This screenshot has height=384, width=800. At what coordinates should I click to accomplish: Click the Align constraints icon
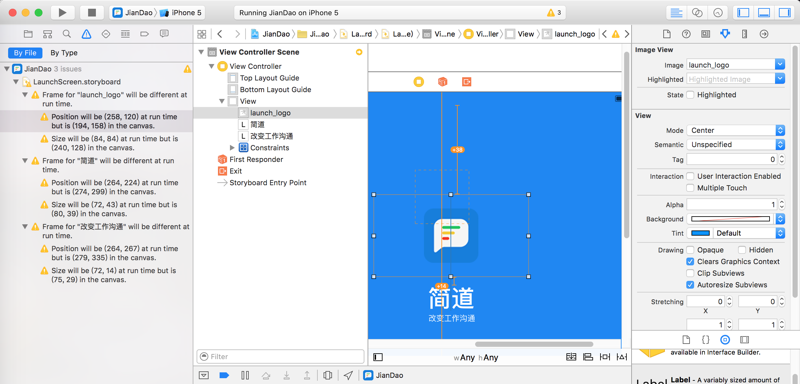588,357
